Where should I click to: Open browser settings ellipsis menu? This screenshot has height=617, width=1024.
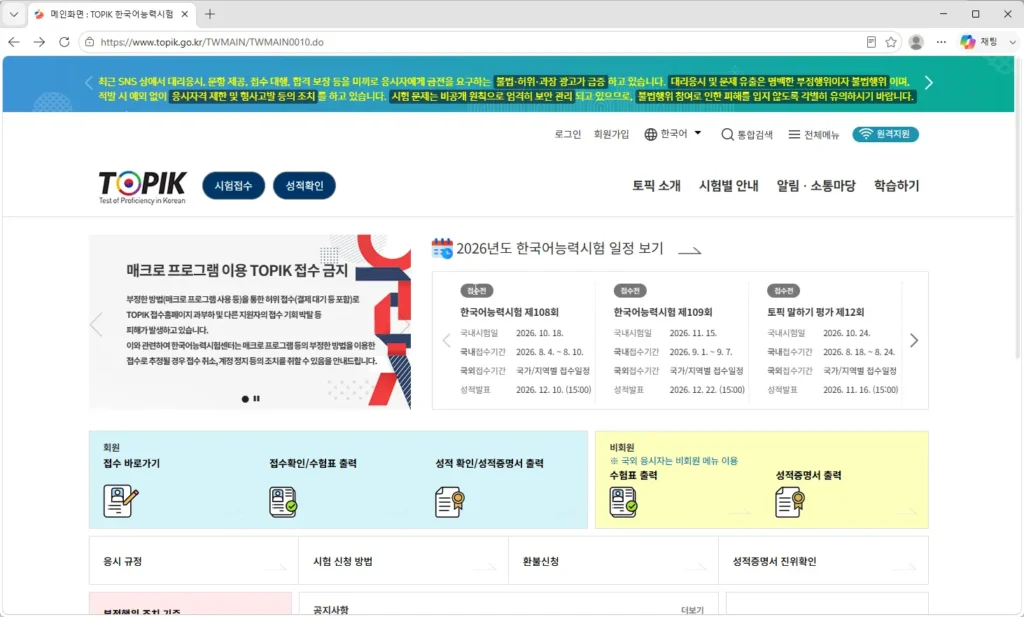(x=941, y=42)
